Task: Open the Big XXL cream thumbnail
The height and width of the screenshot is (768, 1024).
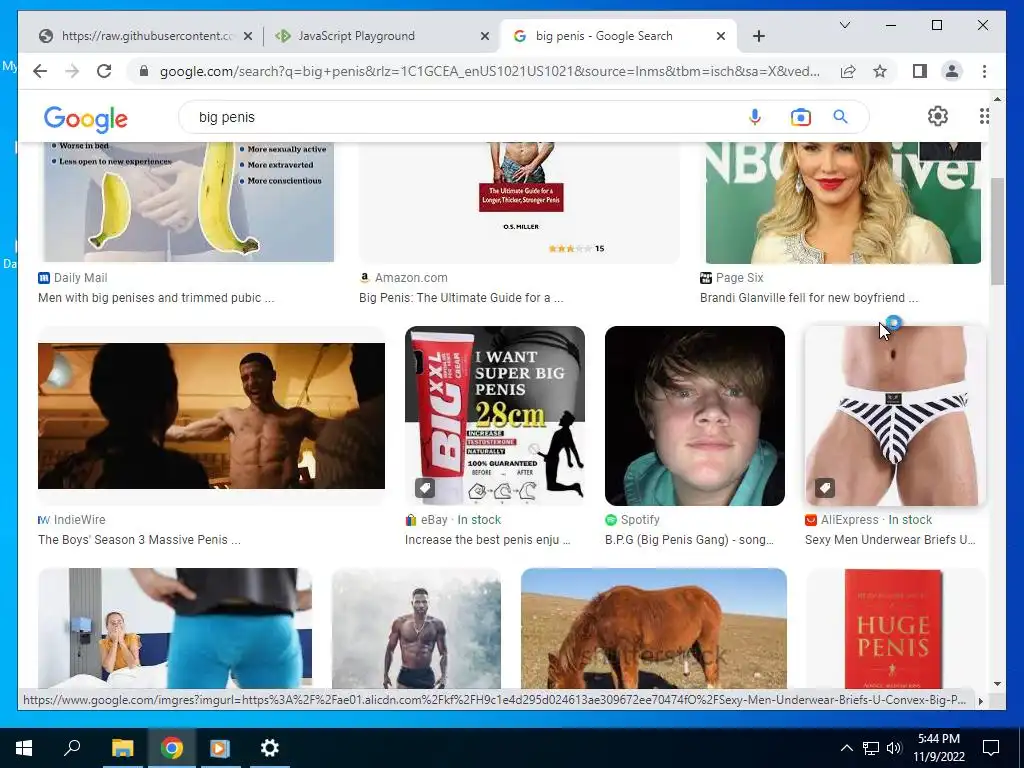Action: click(494, 416)
